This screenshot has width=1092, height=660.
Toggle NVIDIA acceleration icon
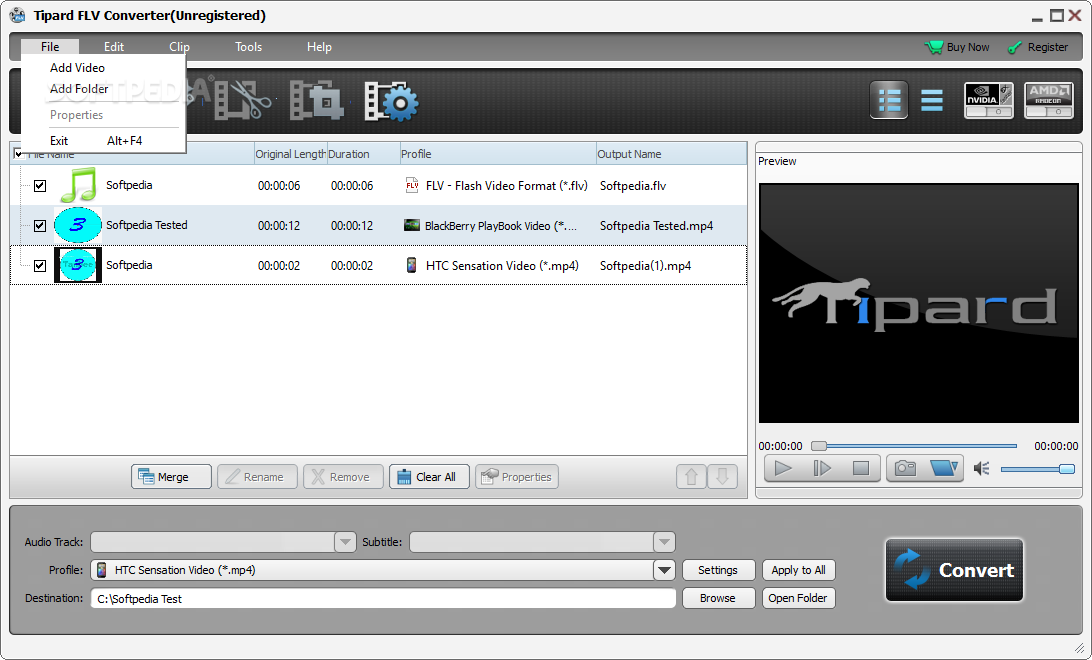point(988,100)
